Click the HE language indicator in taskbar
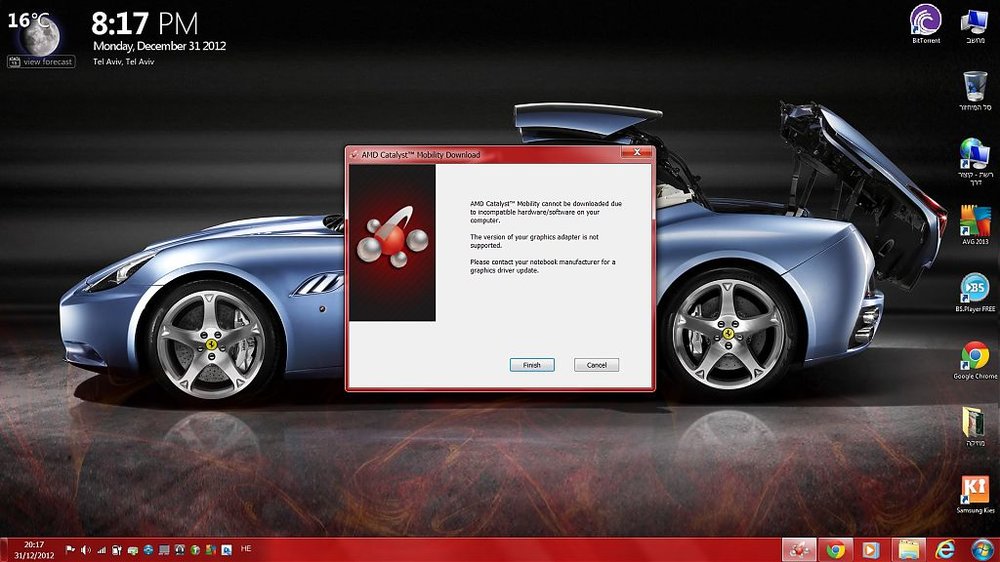 [246, 549]
